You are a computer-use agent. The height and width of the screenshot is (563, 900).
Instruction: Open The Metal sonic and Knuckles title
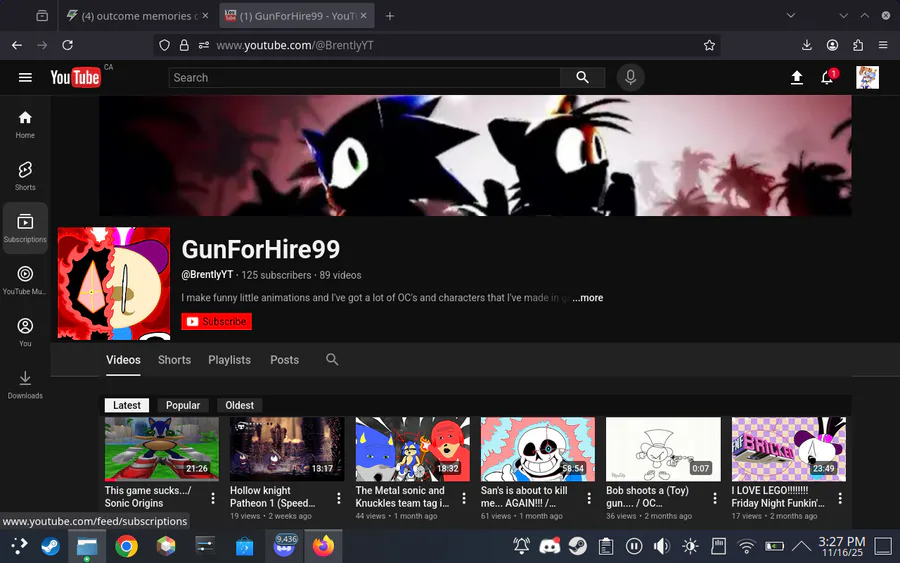click(x=402, y=496)
